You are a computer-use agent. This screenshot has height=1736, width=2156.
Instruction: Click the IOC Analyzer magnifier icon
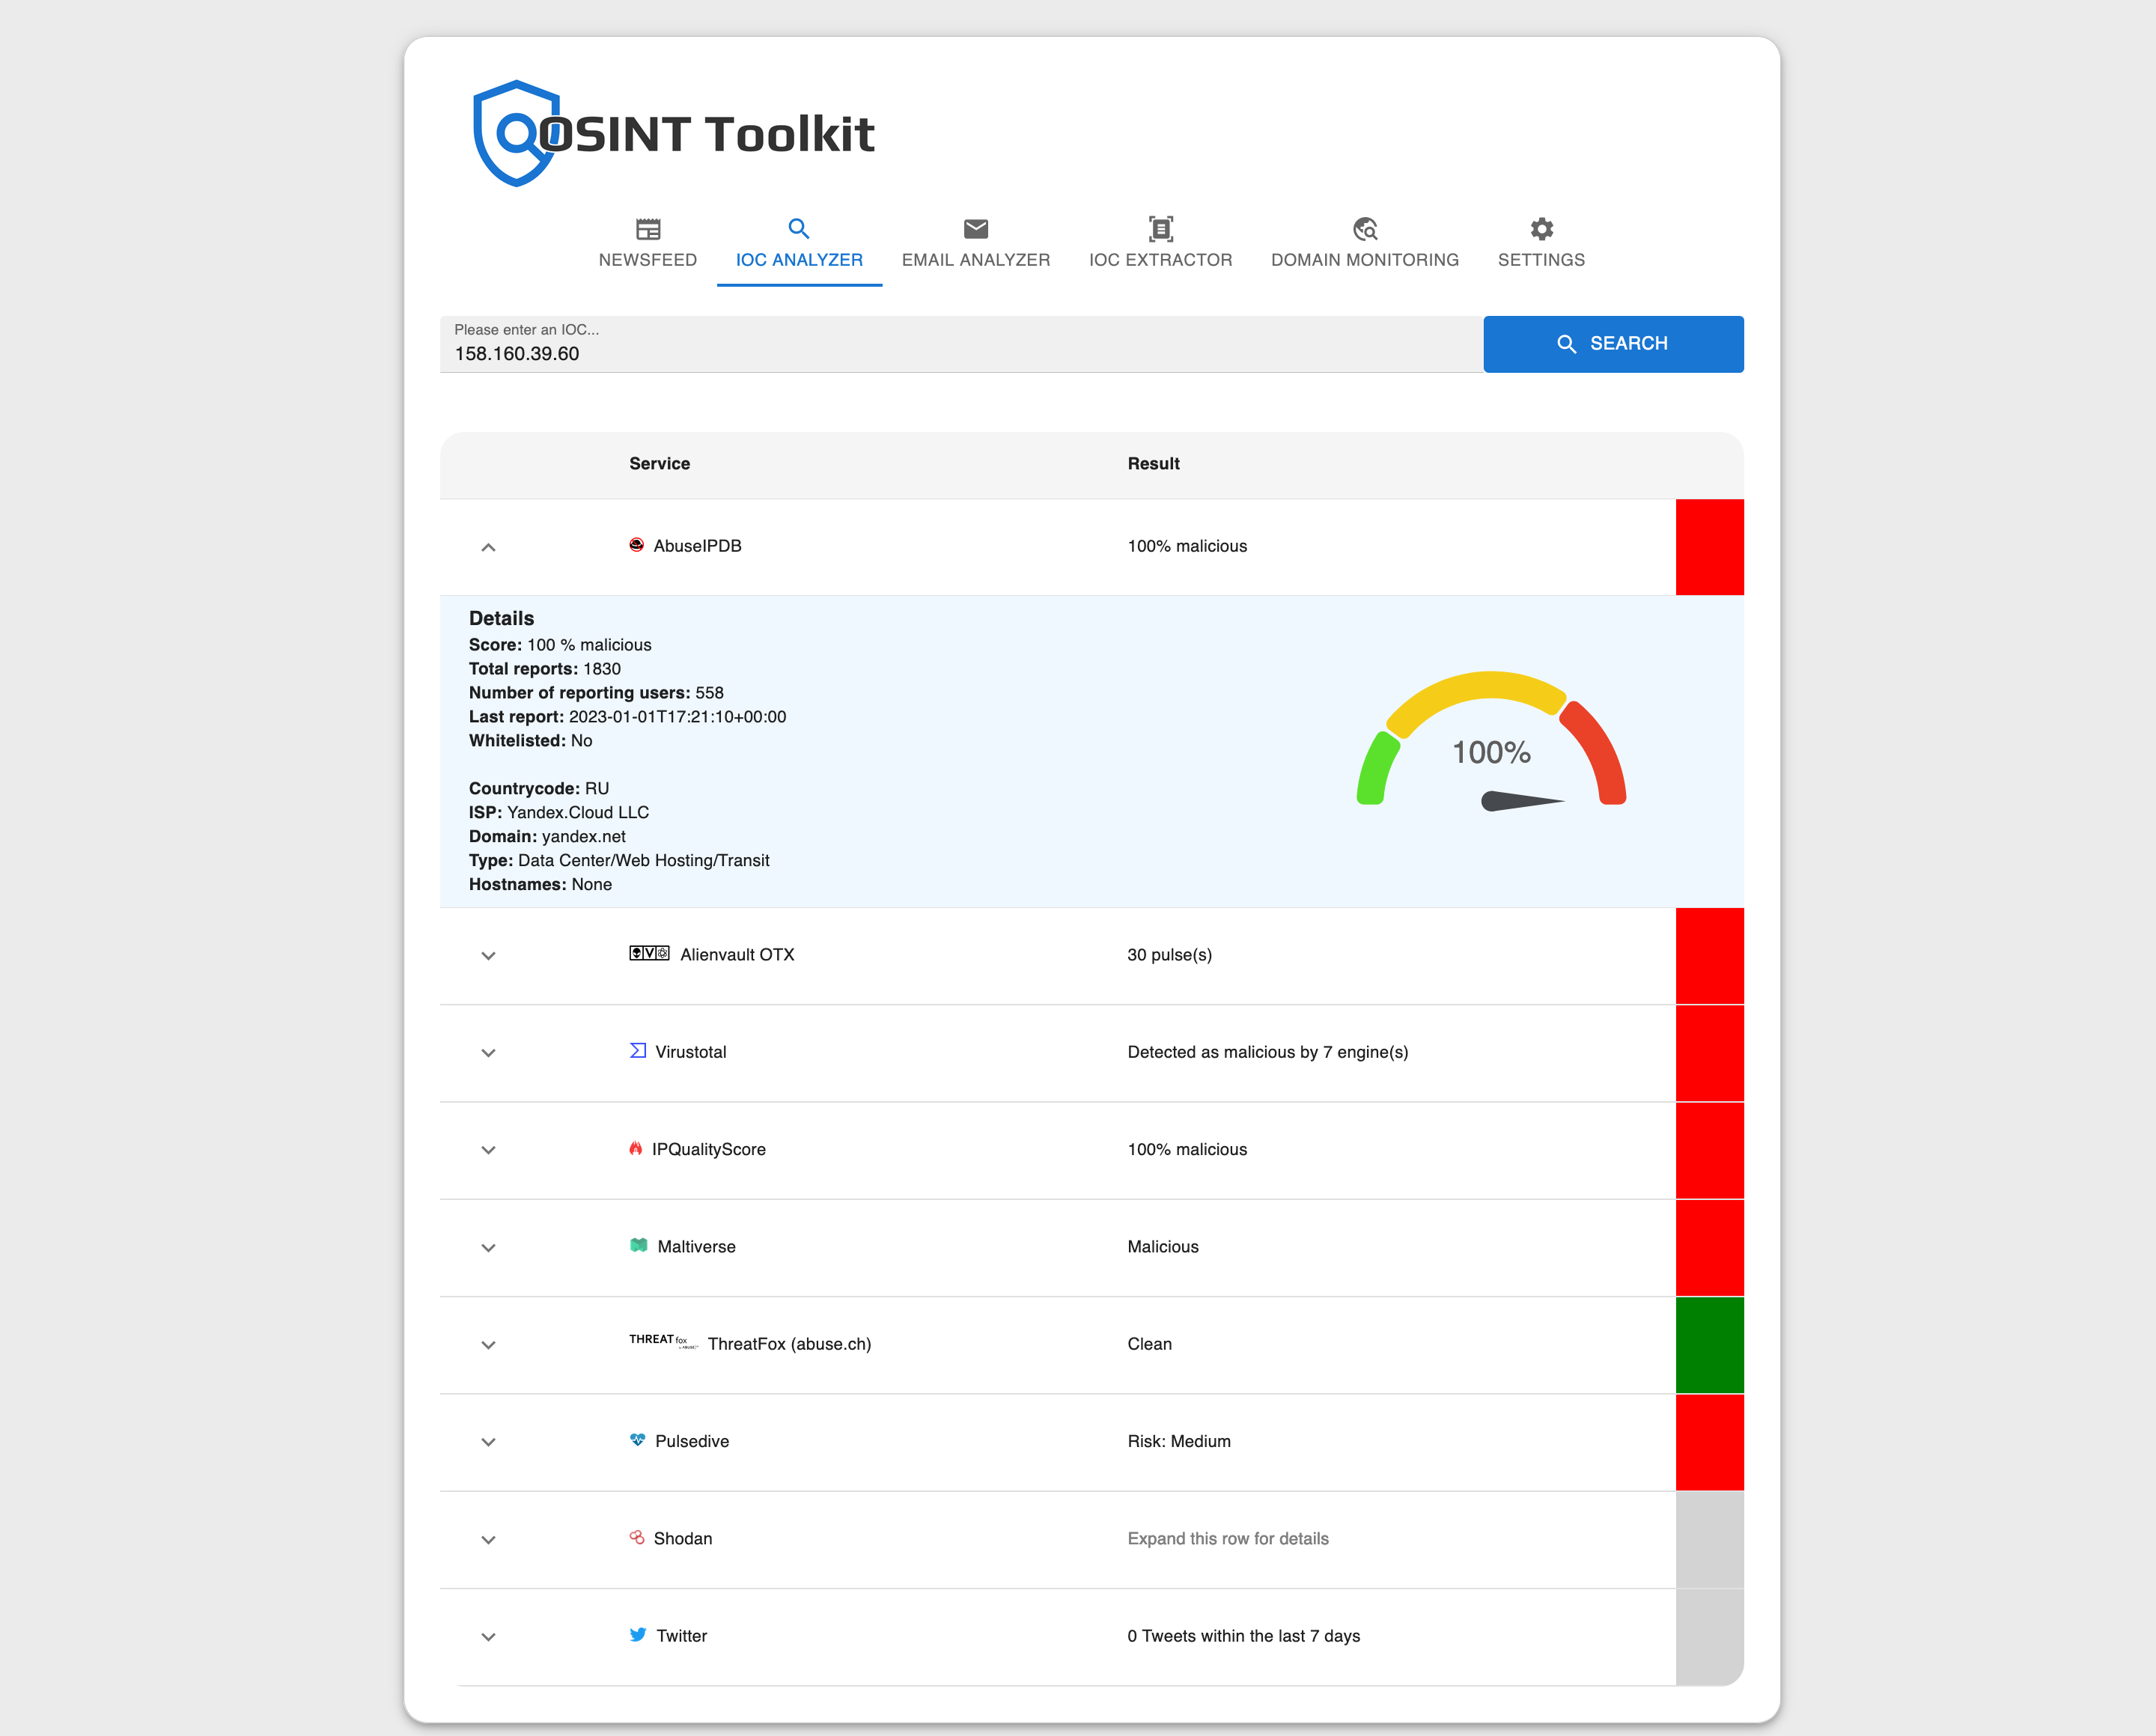[x=798, y=229]
